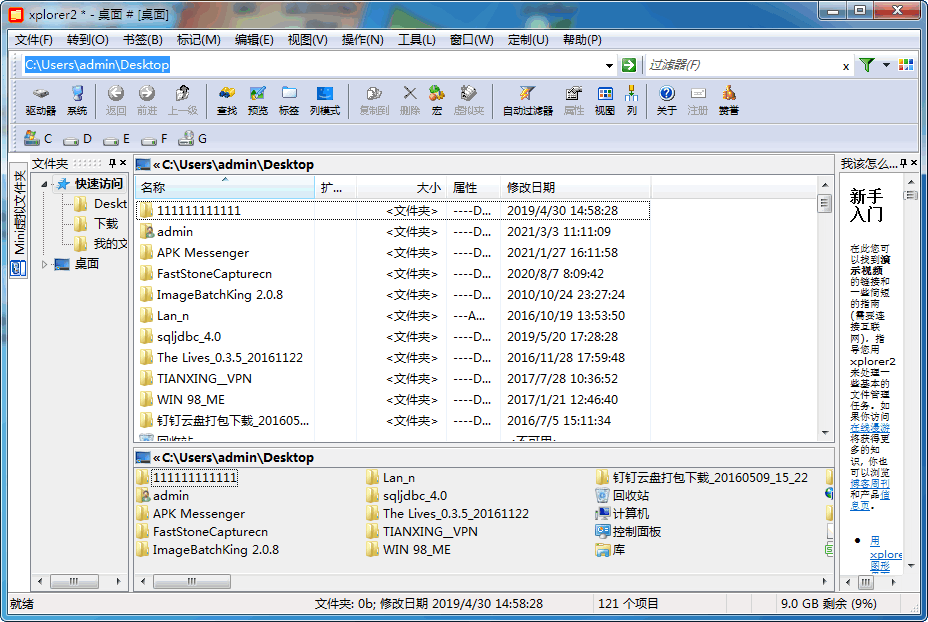Click the upper file list's vertical scrollbar
Viewport: 928px width, 622px height.
(824, 308)
